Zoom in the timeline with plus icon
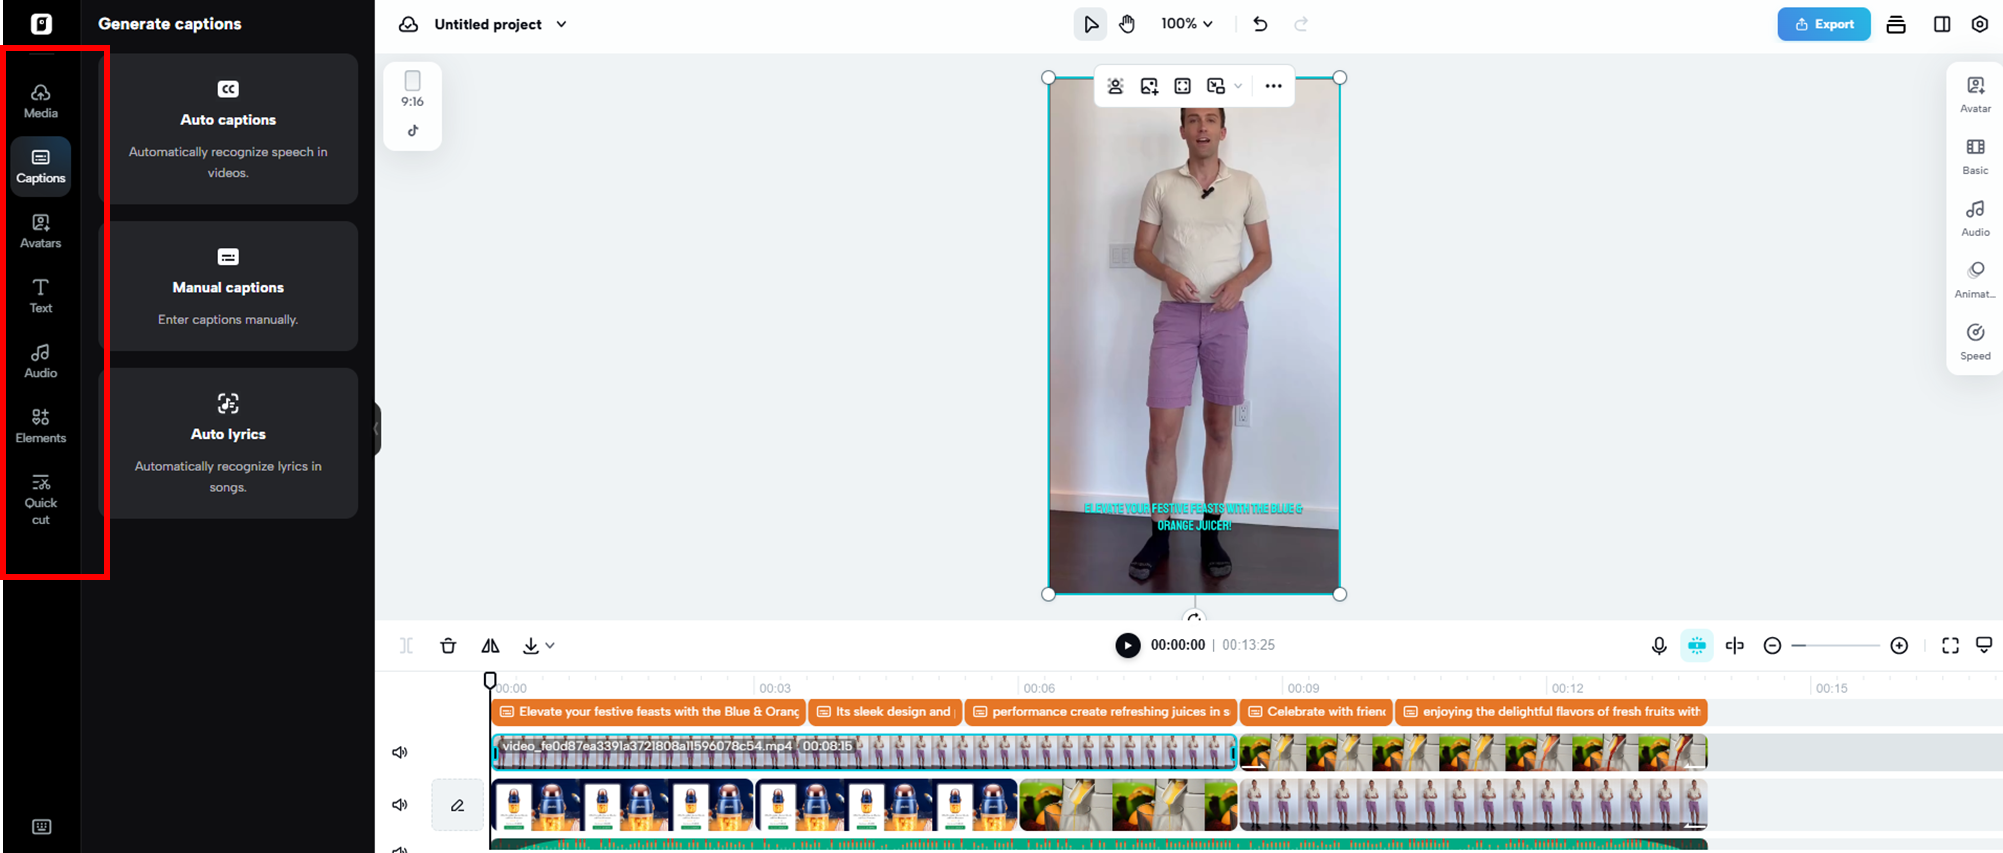 [x=1899, y=646]
